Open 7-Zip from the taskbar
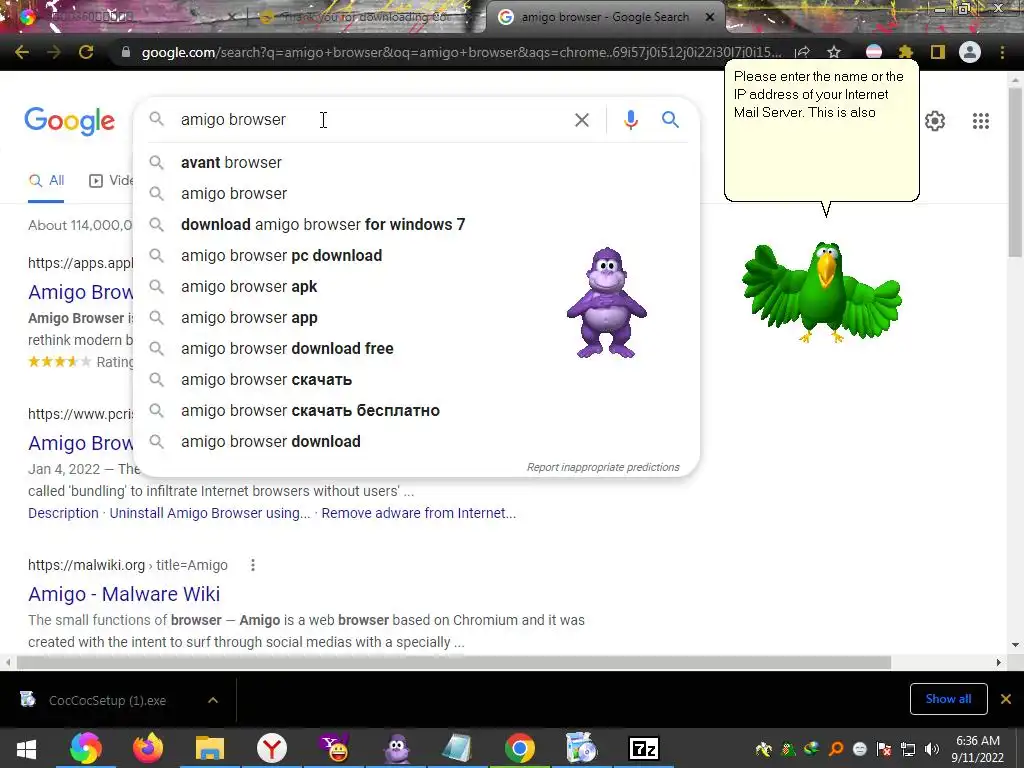 coord(643,748)
